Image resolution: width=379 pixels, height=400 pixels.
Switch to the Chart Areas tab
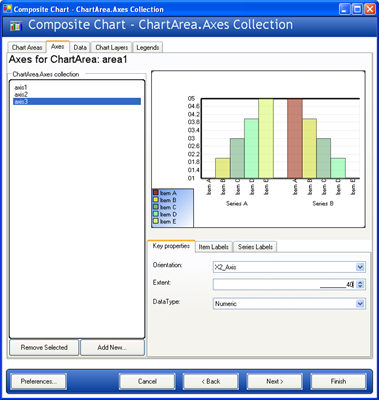pos(27,47)
